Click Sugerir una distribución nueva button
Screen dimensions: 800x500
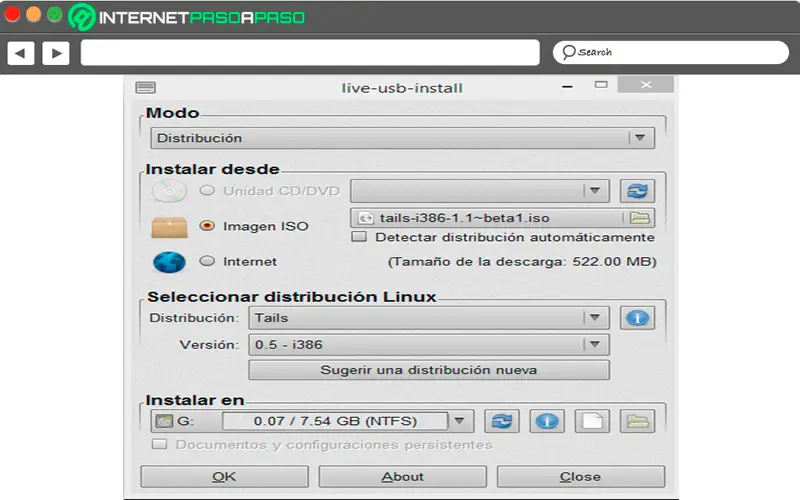(429, 370)
